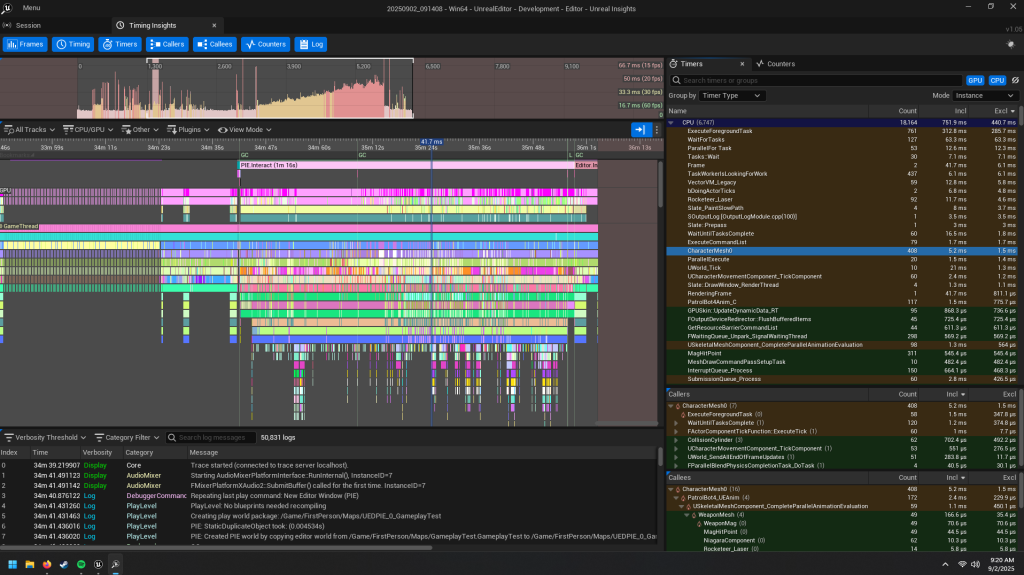Click the volume icon in system tray
The height and width of the screenshot is (575, 1024).
975,564
